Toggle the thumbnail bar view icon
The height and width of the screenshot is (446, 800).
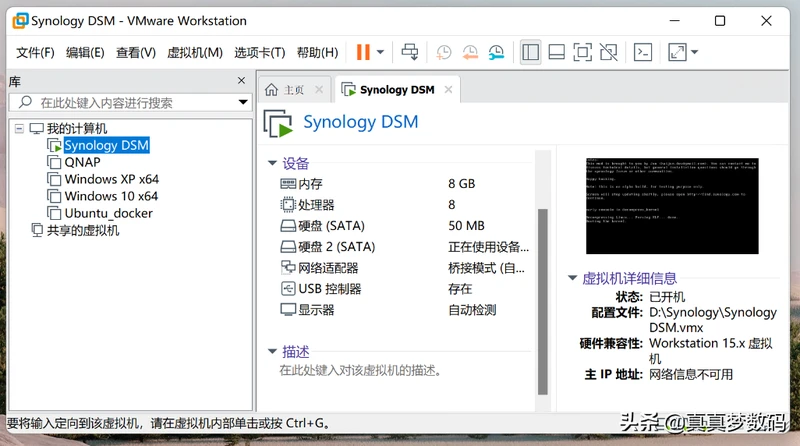(x=556, y=52)
